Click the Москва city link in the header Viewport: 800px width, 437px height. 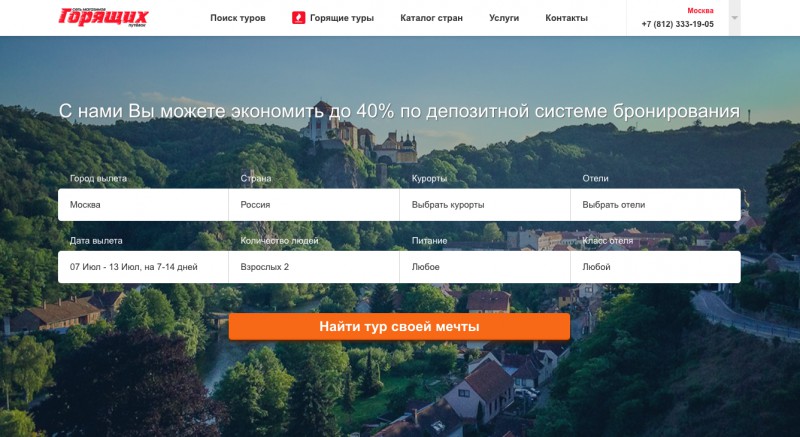[x=700, y=10]
